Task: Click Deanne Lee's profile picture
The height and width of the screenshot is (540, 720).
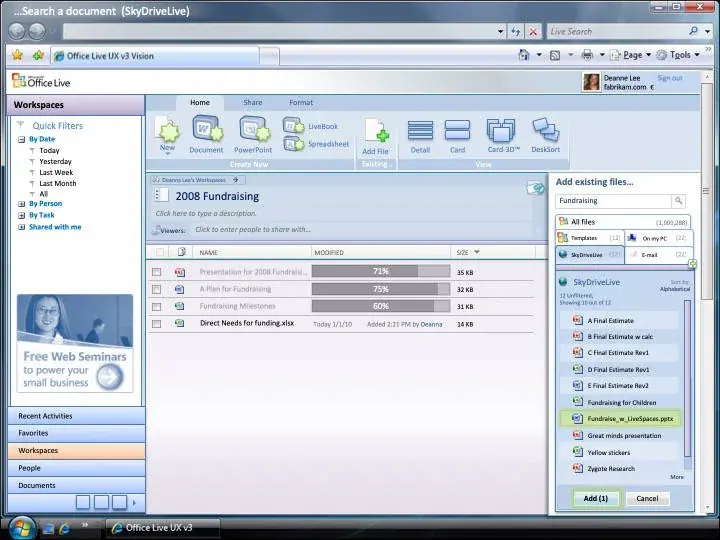Action: click(x=591, y=82)
